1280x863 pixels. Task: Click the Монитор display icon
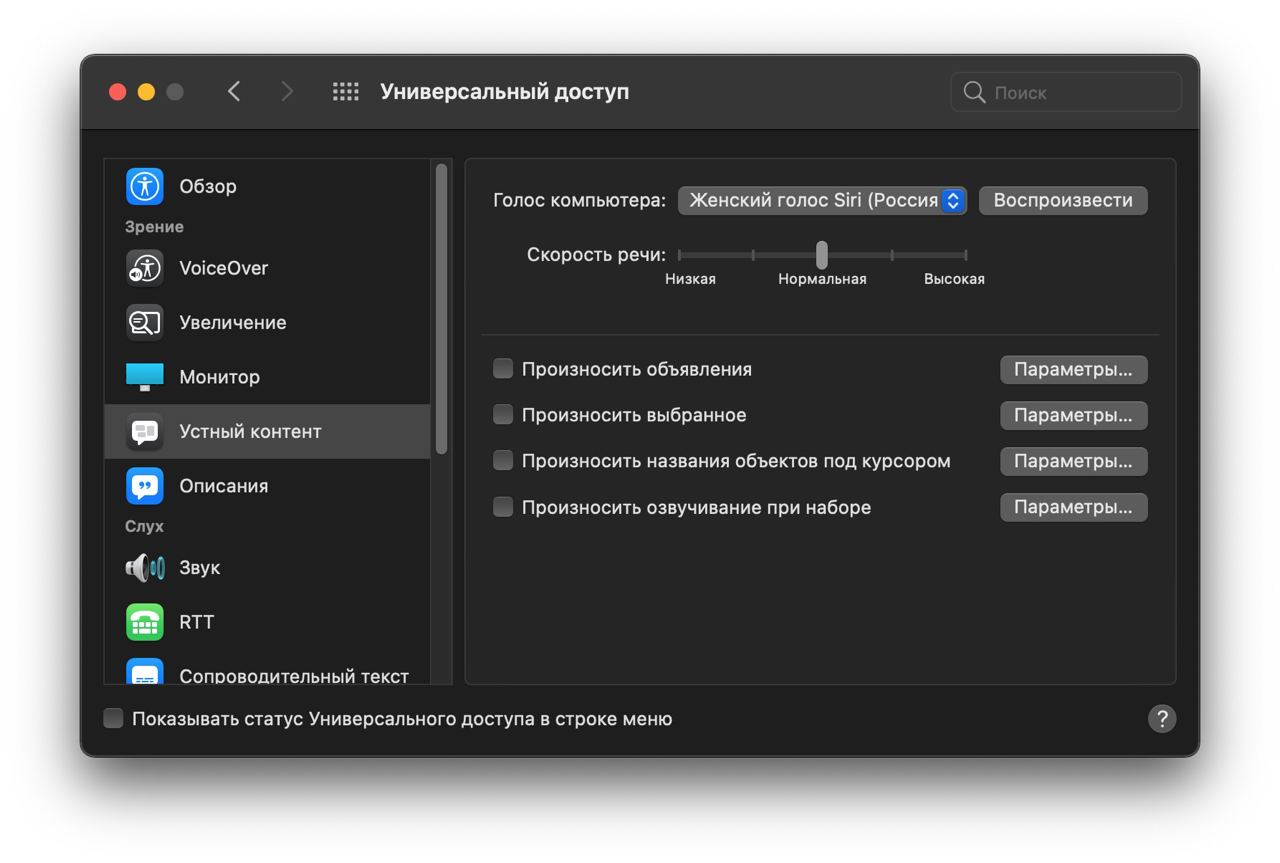(x=145, y=377)
